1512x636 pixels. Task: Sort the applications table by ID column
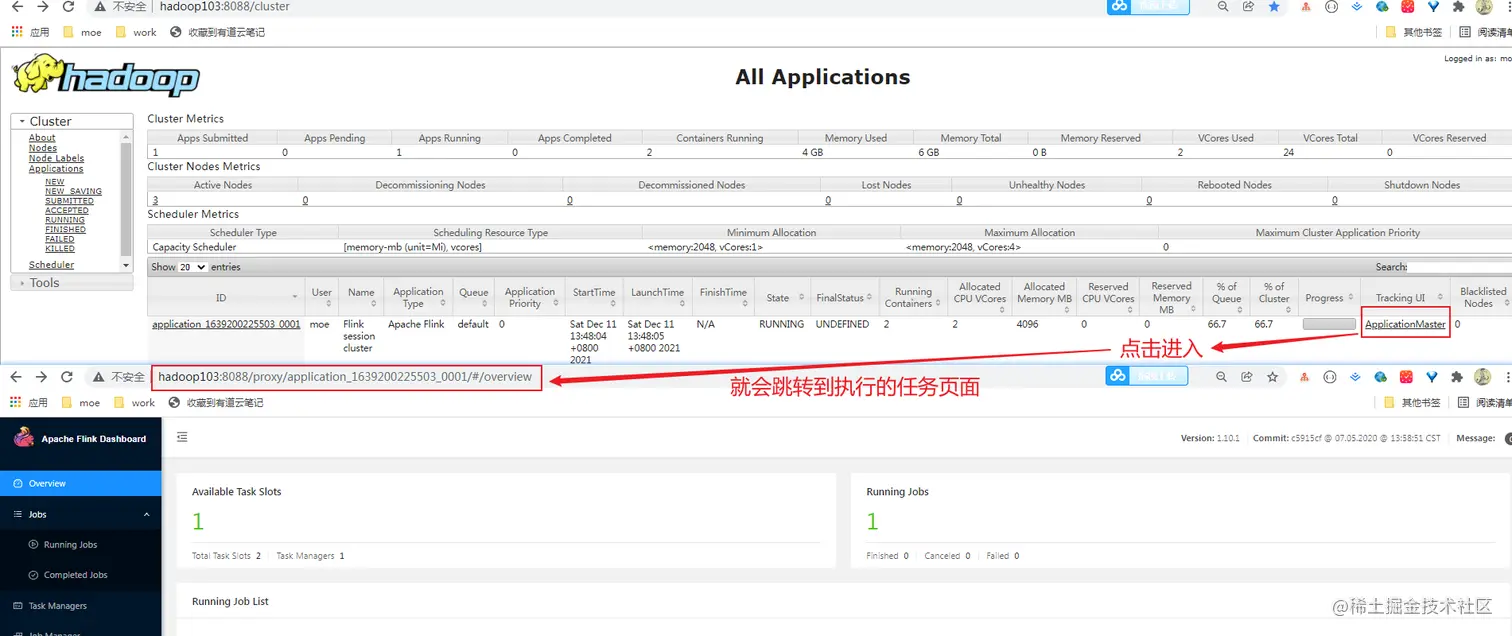pos(226,297)
